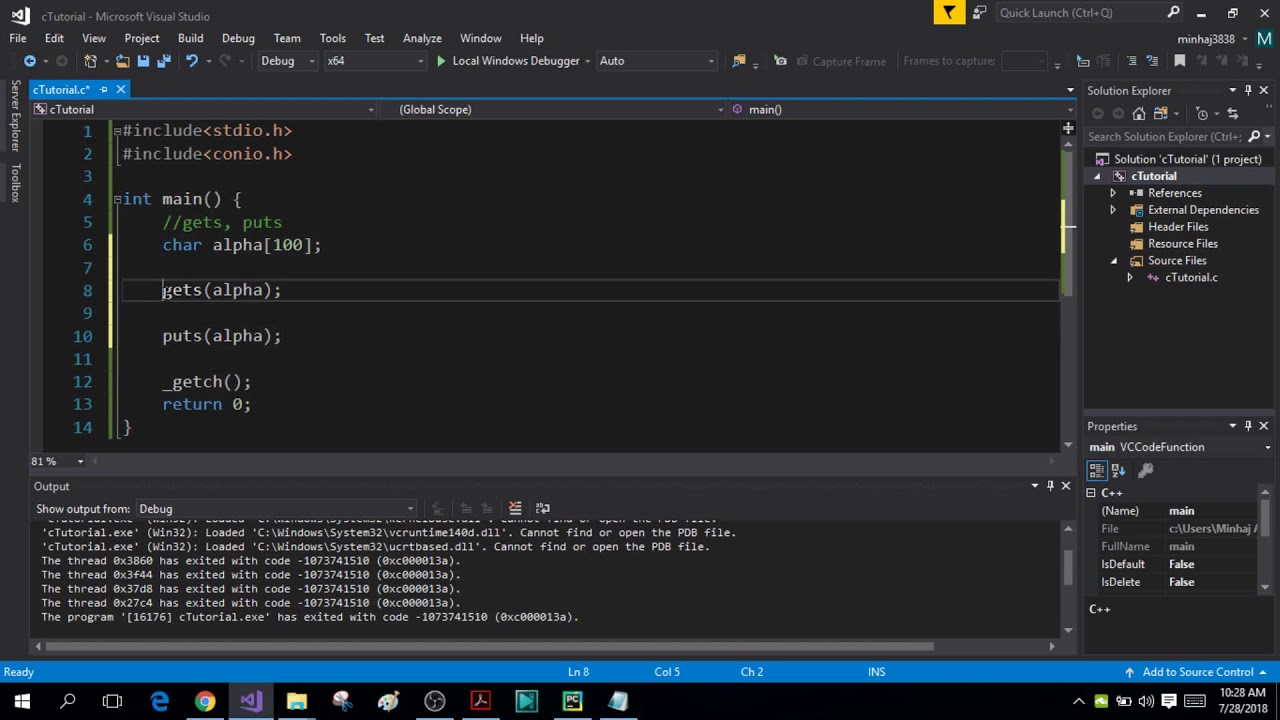Collapse the Source Files folder node
Screen dimensions: 1280x720
(x=1113, y=261)
